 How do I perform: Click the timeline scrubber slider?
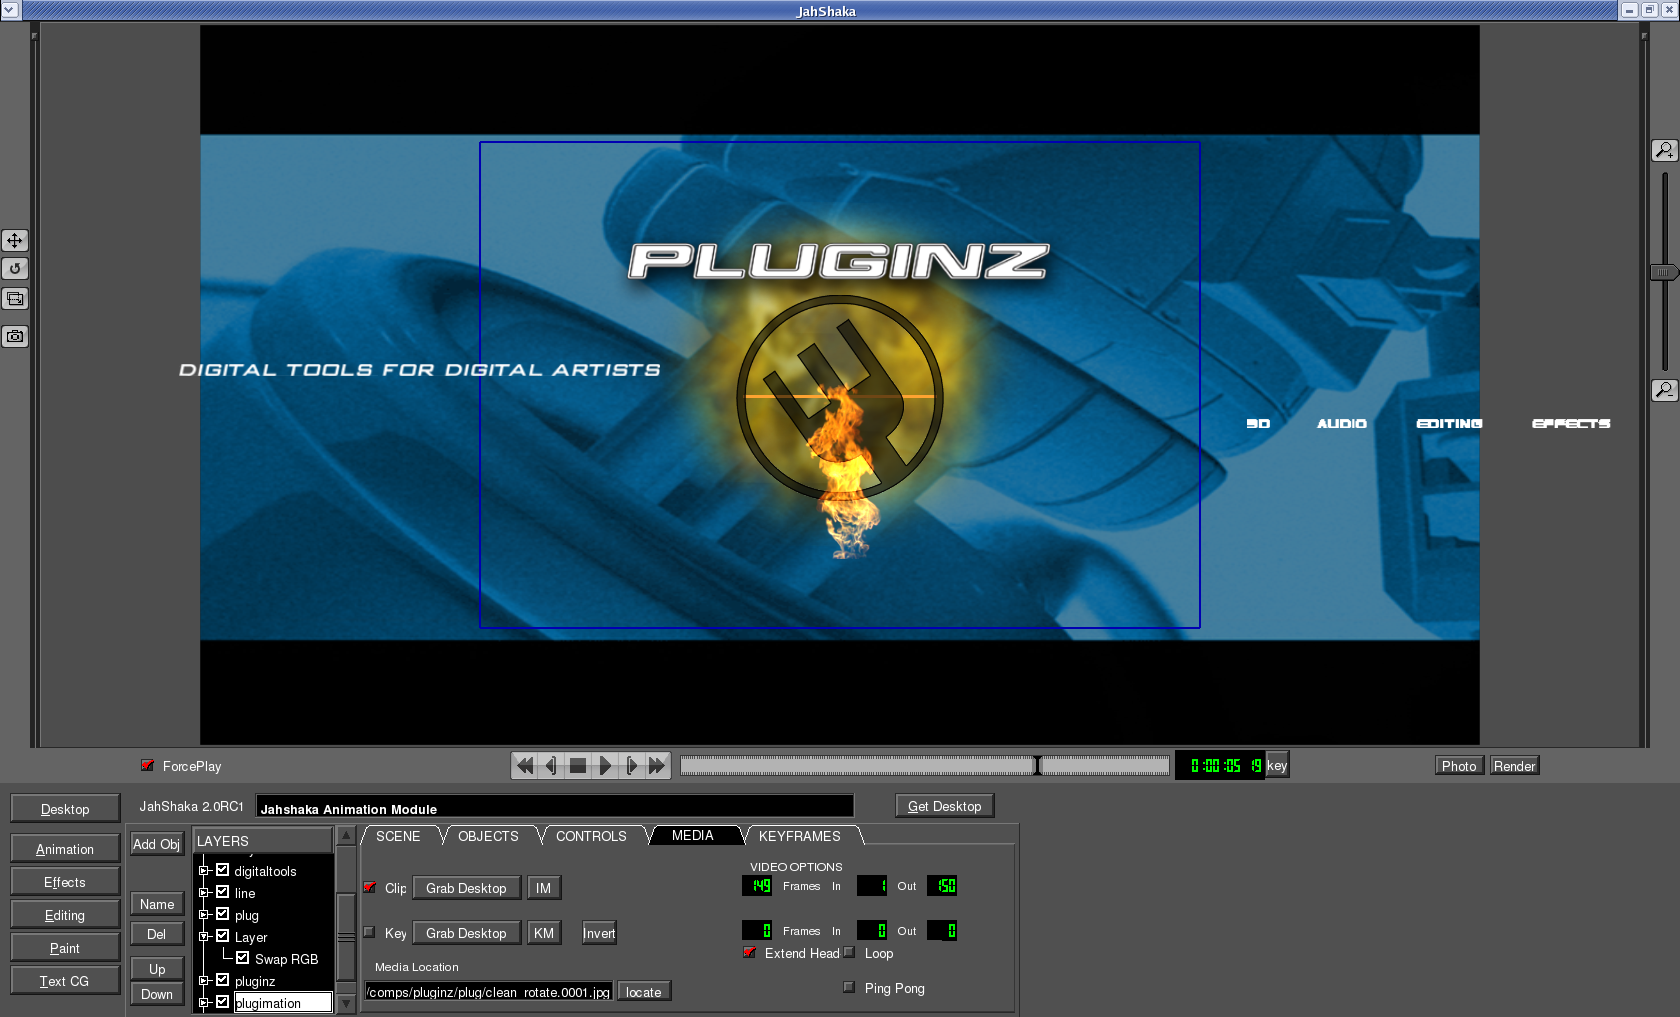(925, 766)
